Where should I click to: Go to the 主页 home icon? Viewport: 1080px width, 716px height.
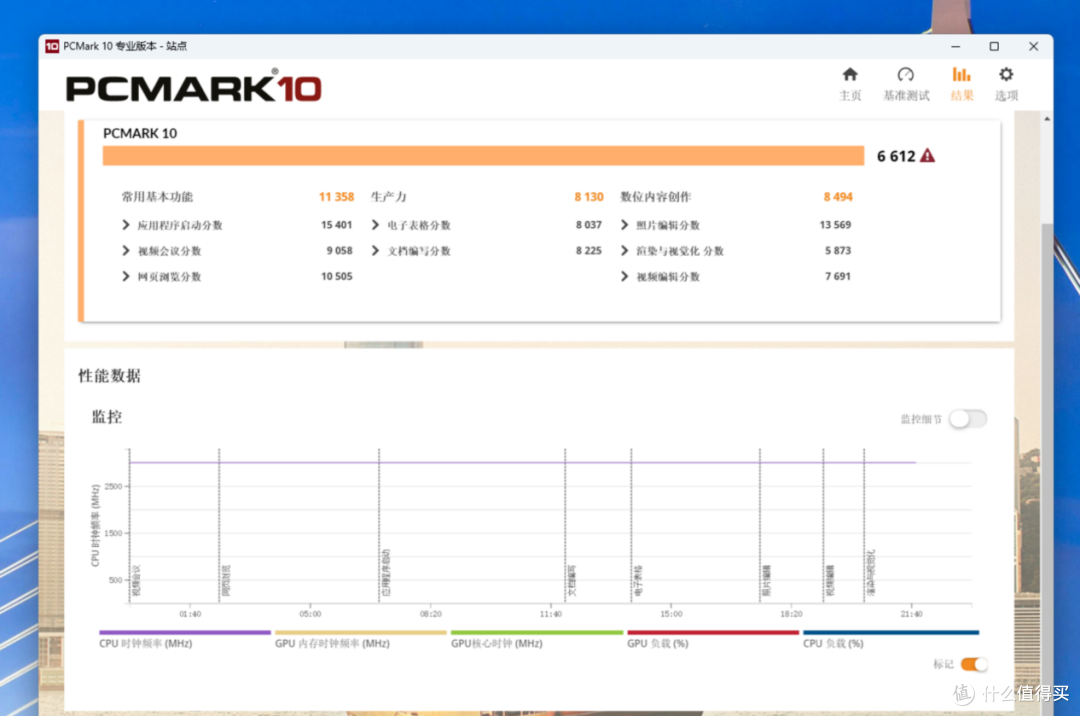pos(850,74)
